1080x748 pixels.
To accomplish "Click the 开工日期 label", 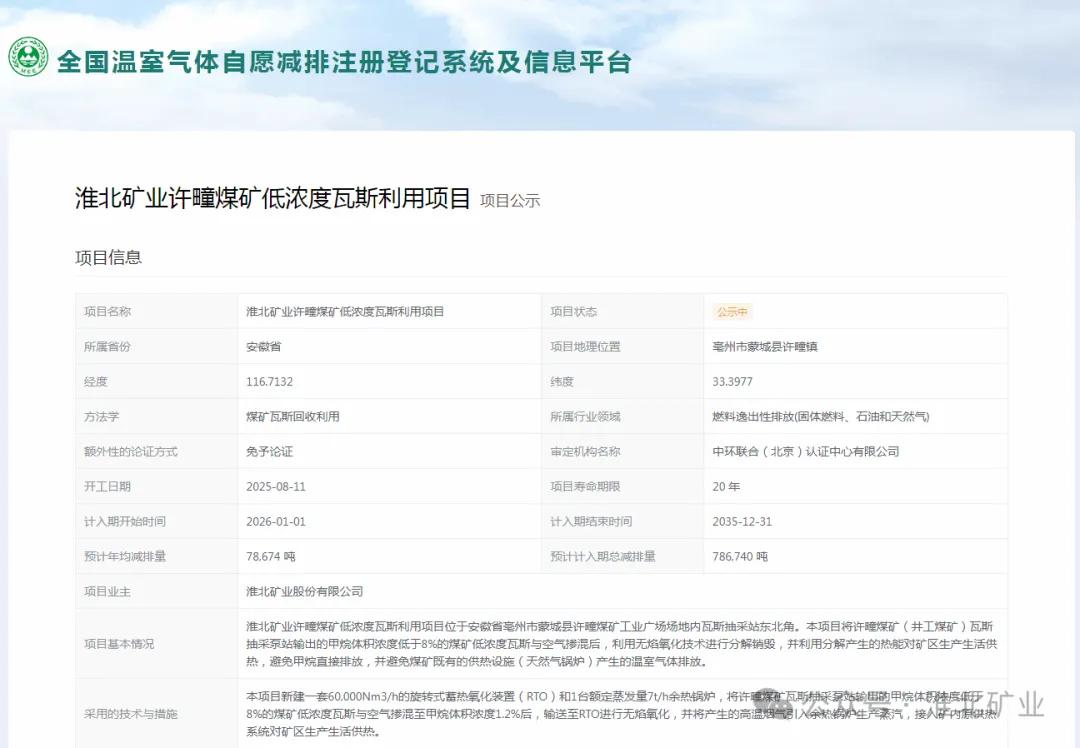I will (107, 487).
